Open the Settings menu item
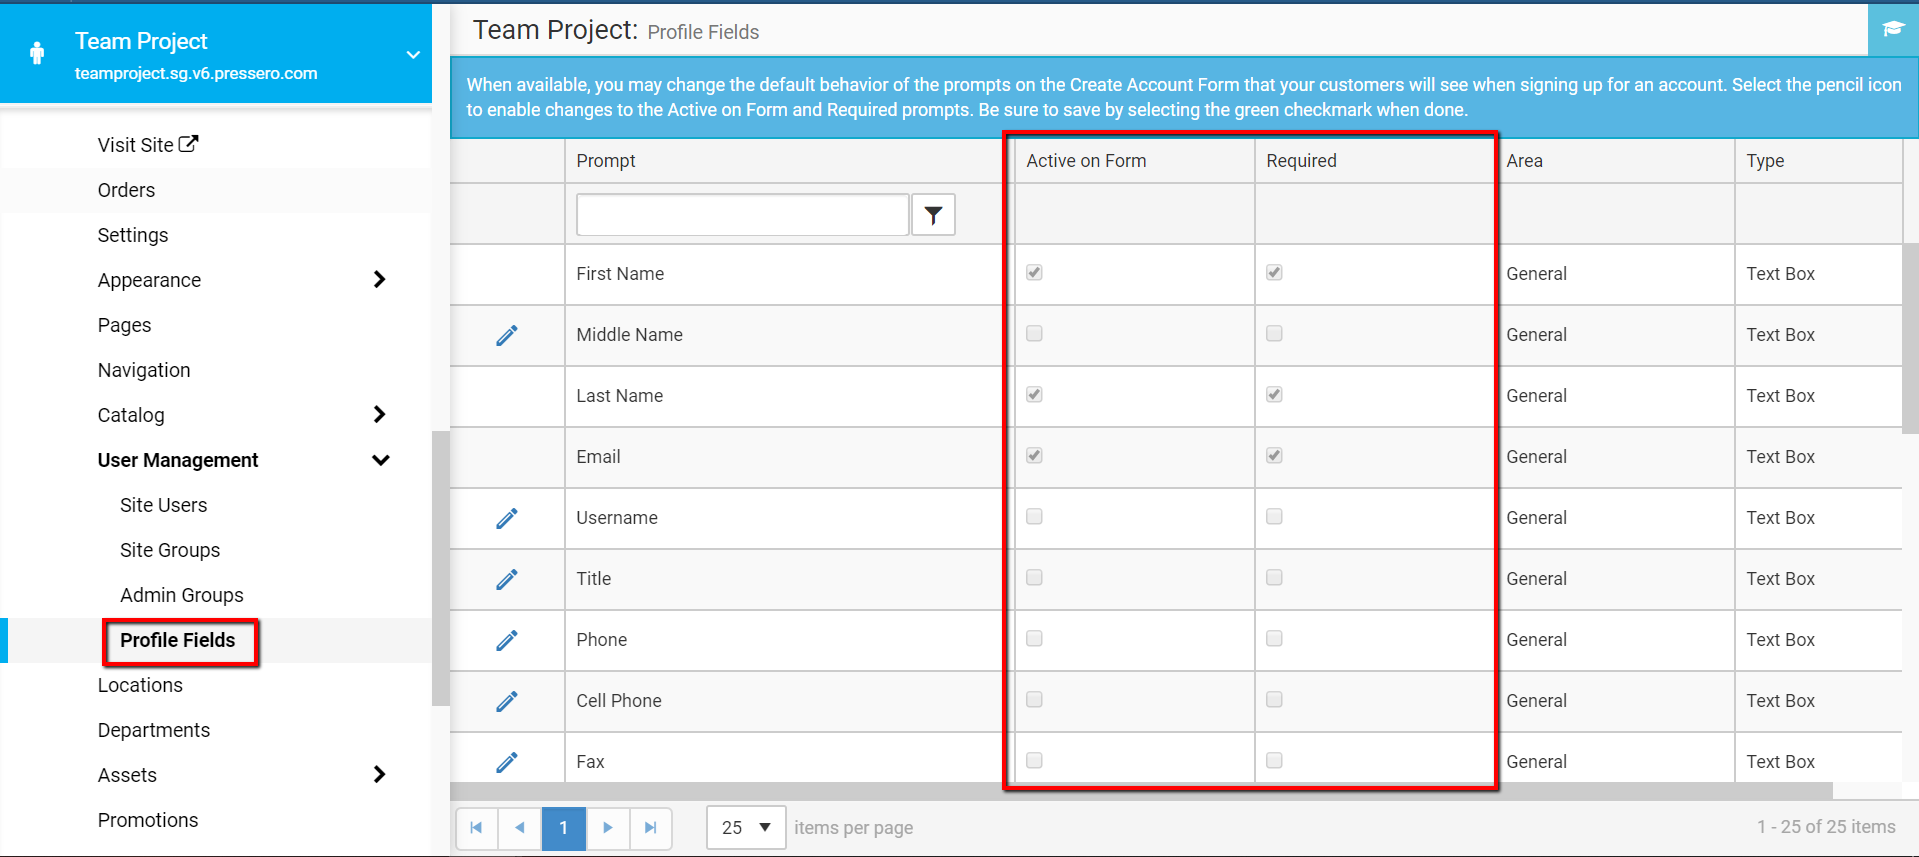1919x857 pixels. pos(133,235)
